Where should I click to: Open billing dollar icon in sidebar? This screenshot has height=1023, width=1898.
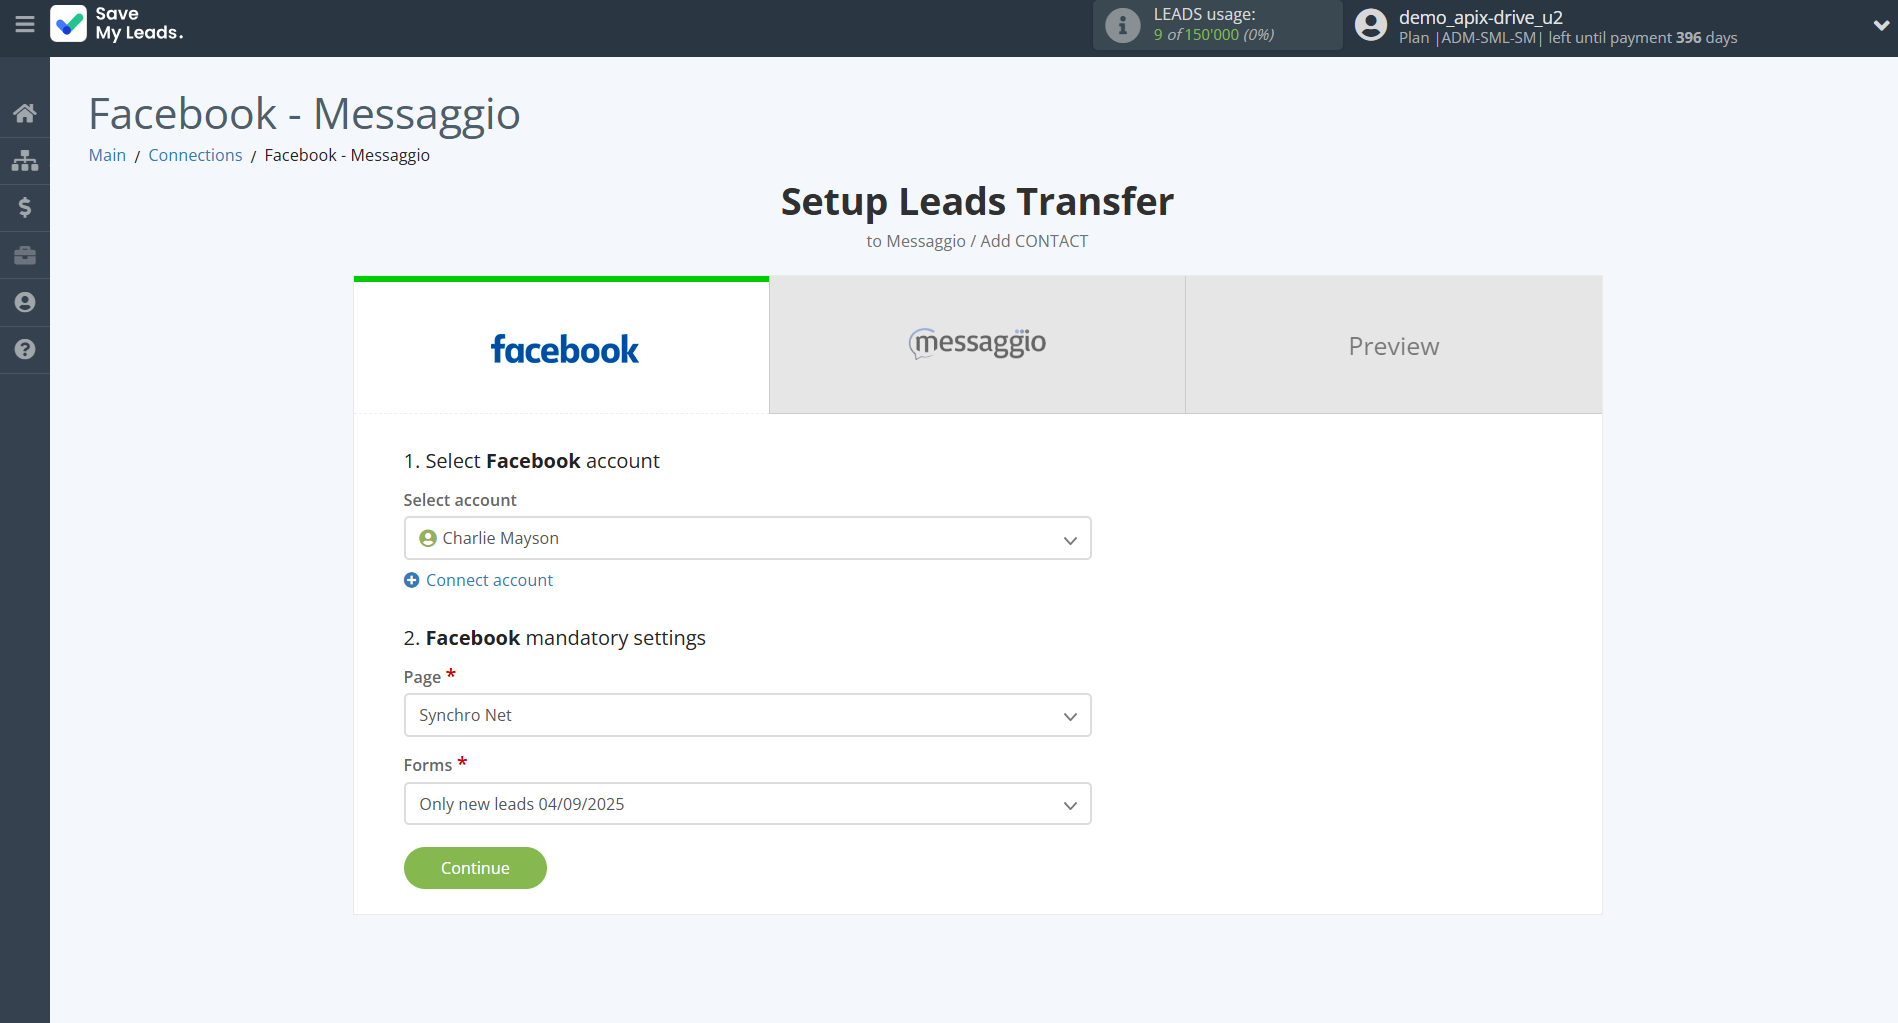coord(25,208)
